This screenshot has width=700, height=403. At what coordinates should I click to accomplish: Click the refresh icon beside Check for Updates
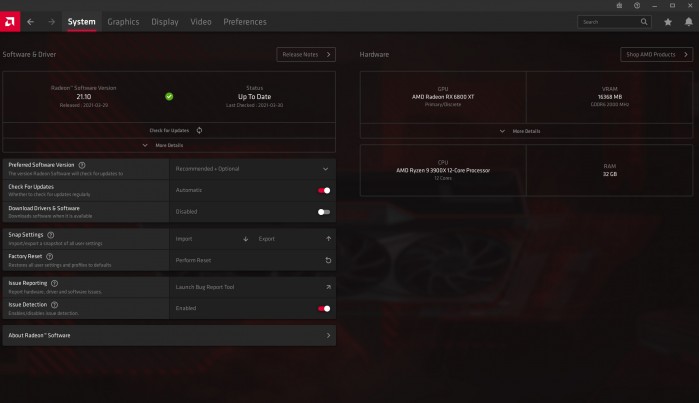tap(200, 130)
